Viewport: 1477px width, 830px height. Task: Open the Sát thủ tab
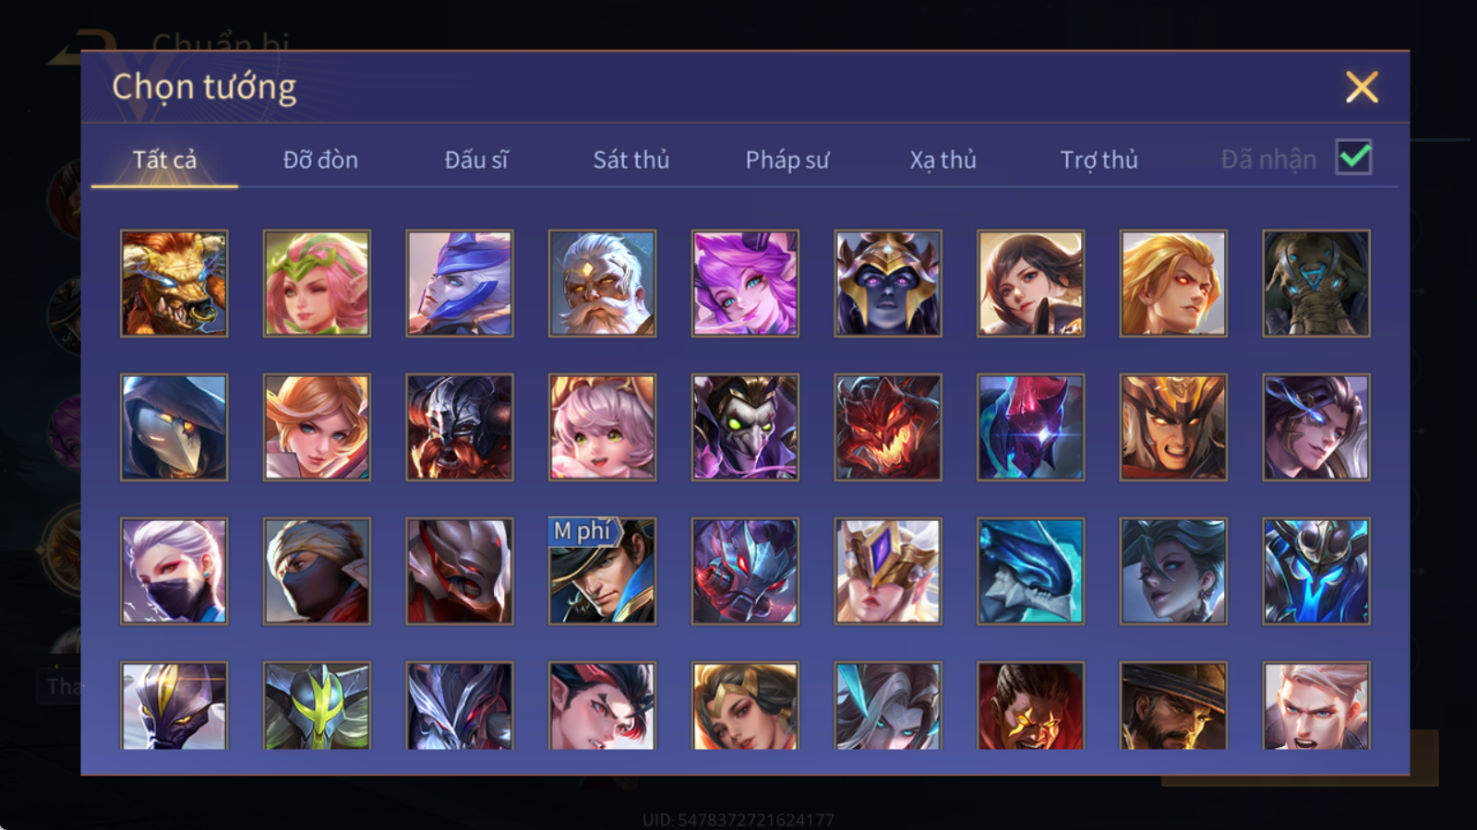[631, 160]
